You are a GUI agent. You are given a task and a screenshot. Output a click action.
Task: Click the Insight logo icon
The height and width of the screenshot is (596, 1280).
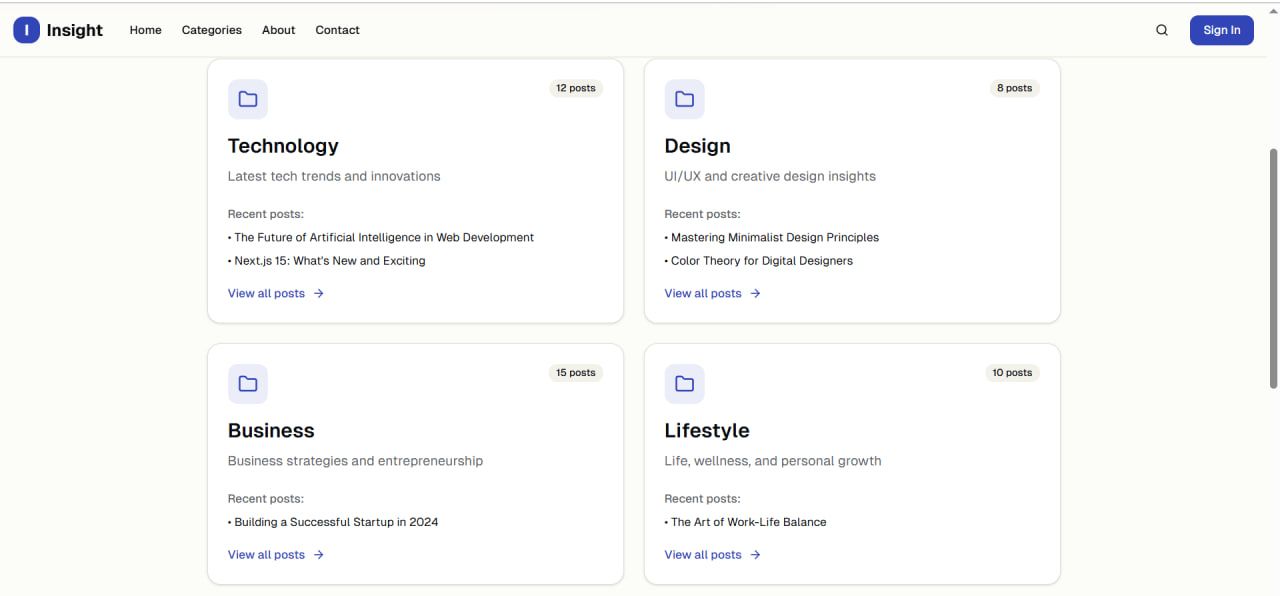pos(26,30)
